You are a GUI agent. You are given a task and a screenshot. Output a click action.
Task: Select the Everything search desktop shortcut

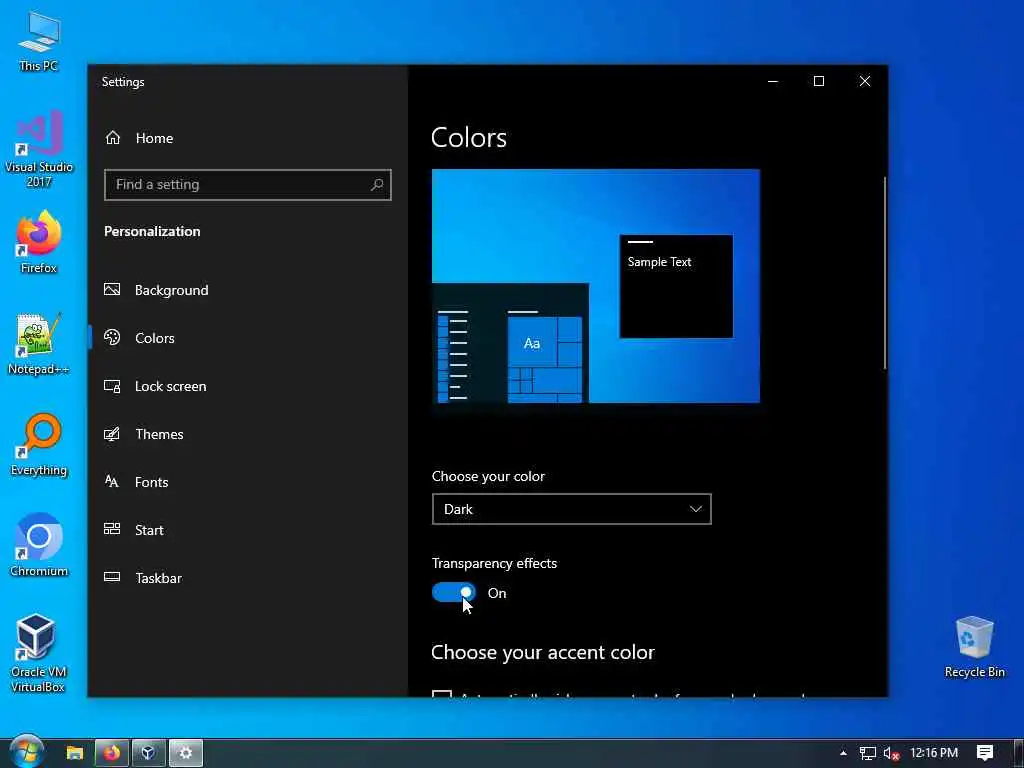pos(39,445)
